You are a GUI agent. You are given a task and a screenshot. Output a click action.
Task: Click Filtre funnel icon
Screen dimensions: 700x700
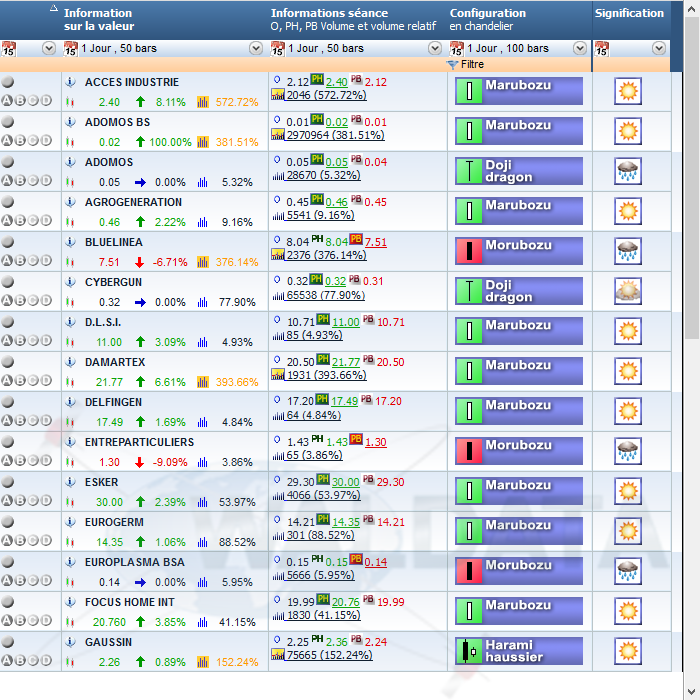[x=452, y=65]
